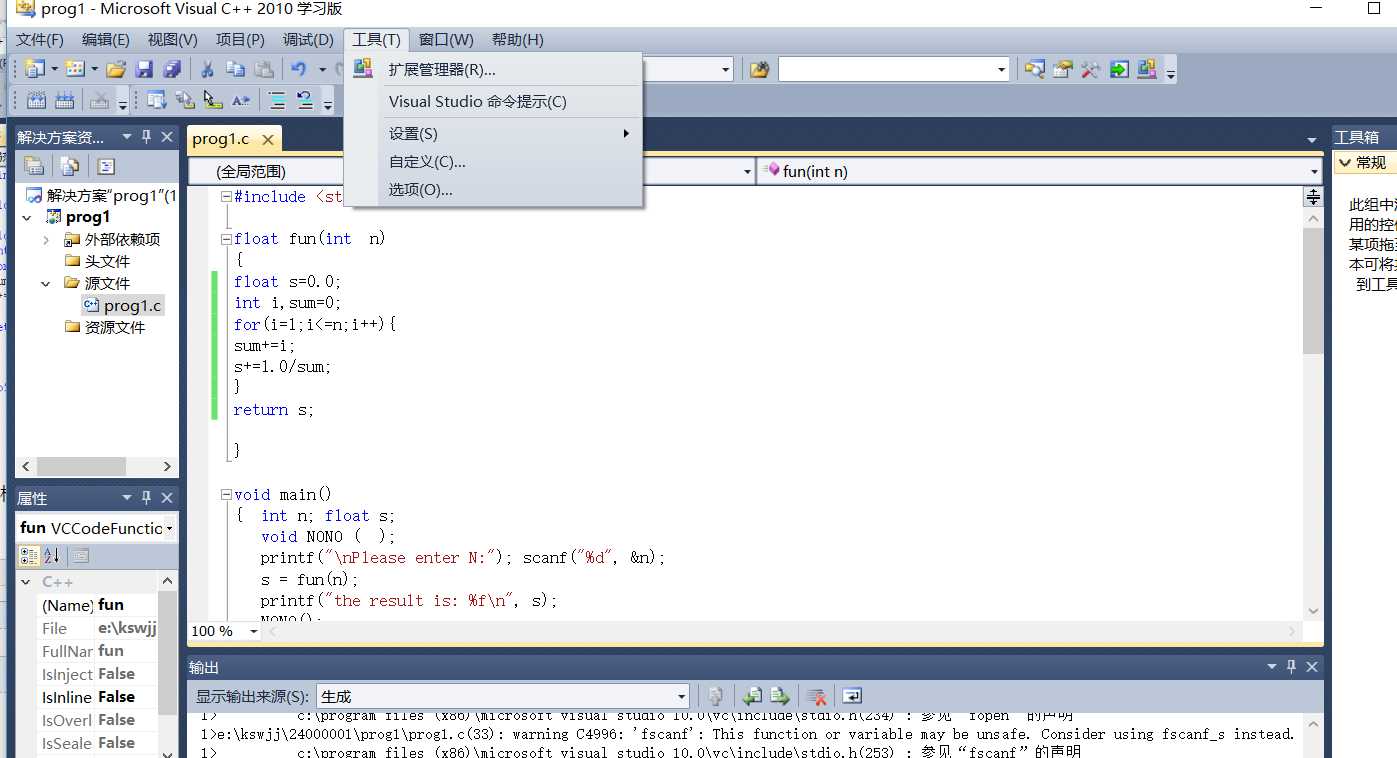The image size is (1397, 758).
Task: Collapse the main function outline box
Action: [226, 494]
